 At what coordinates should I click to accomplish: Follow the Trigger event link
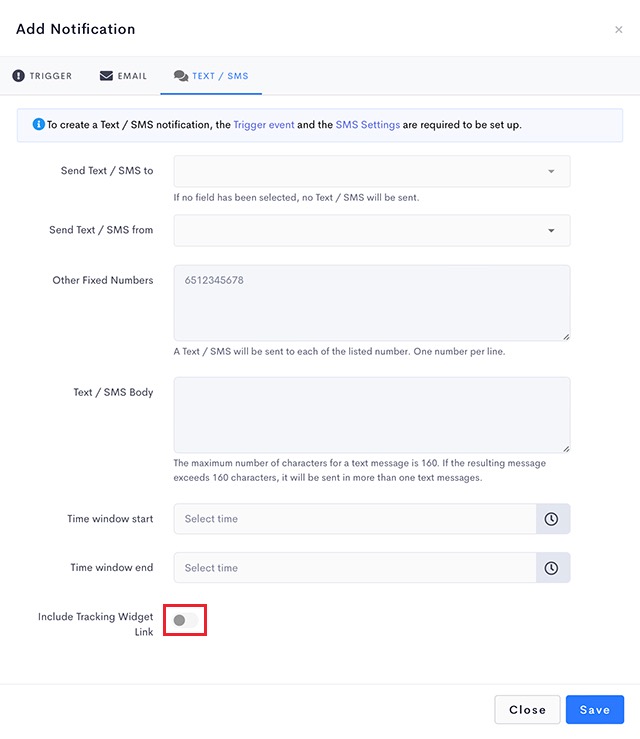264,124
